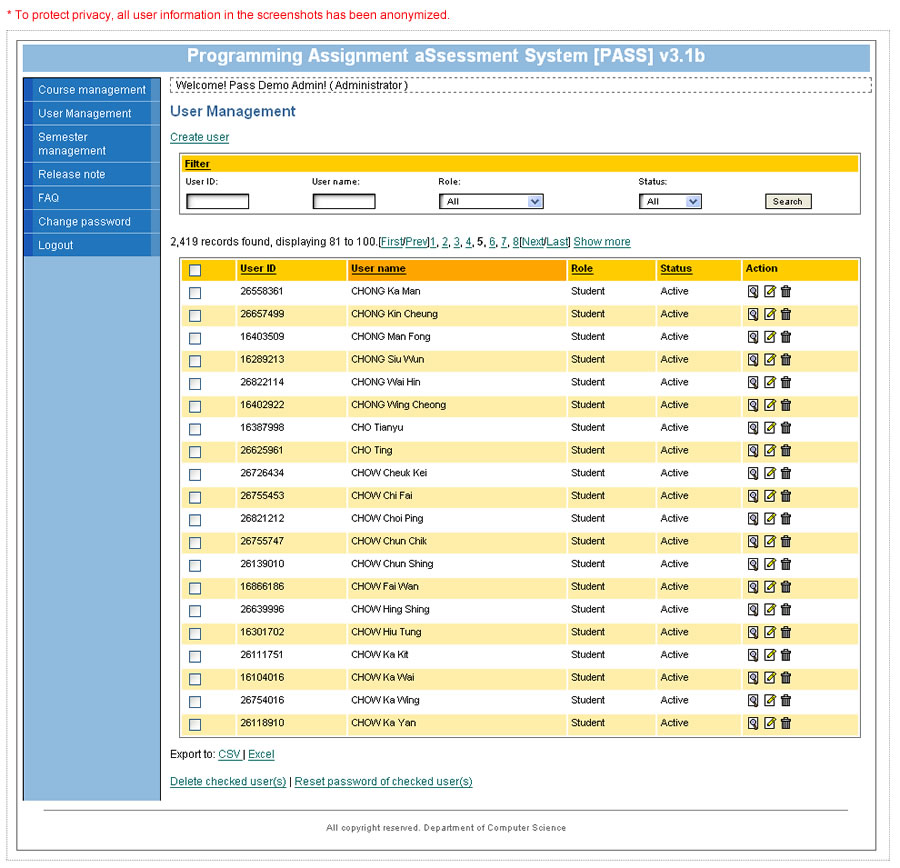Click the edit icon for CHONG Kin Cheung
Screen dimensions: 900x868
point(769,314)
